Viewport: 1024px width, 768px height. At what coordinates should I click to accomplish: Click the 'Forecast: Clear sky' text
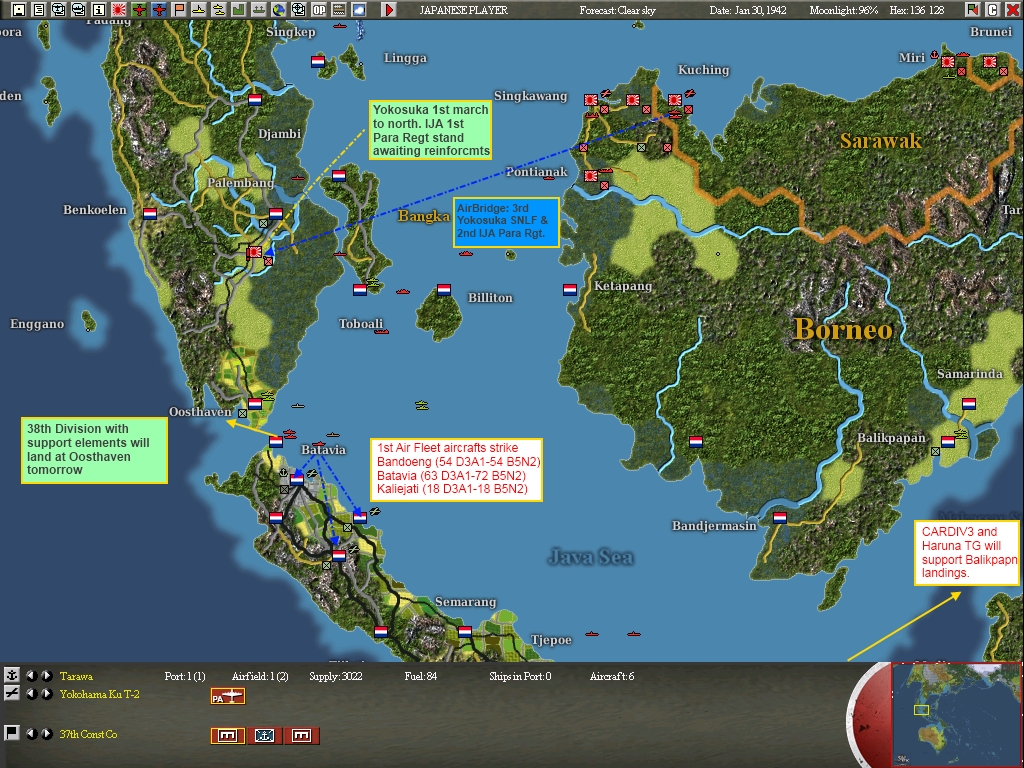[617, 10]
